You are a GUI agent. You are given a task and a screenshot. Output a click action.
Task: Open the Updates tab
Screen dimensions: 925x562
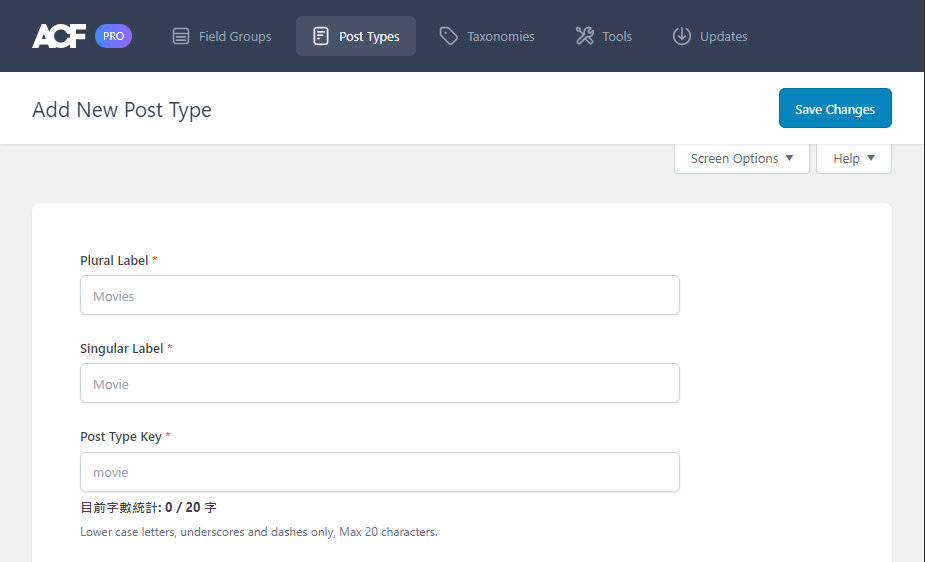pos(710,36)
